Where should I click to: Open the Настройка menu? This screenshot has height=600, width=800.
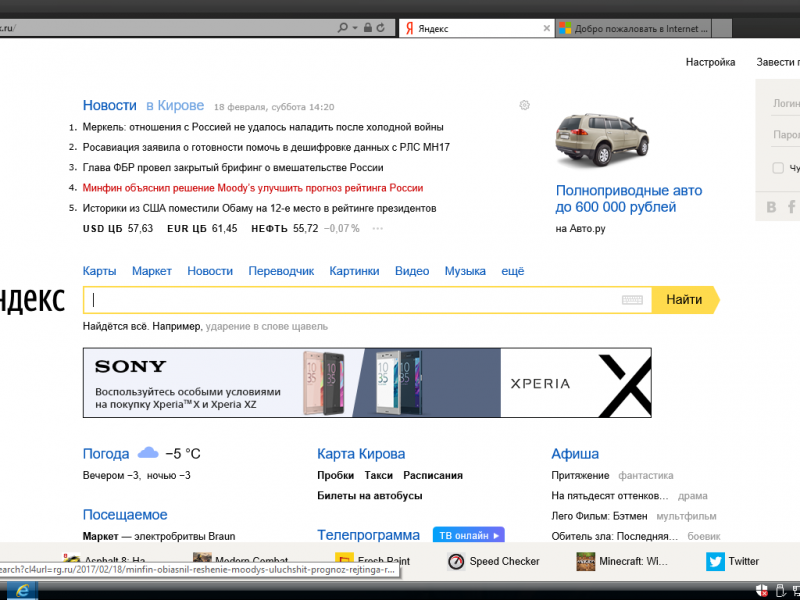(x=710, y=62)
